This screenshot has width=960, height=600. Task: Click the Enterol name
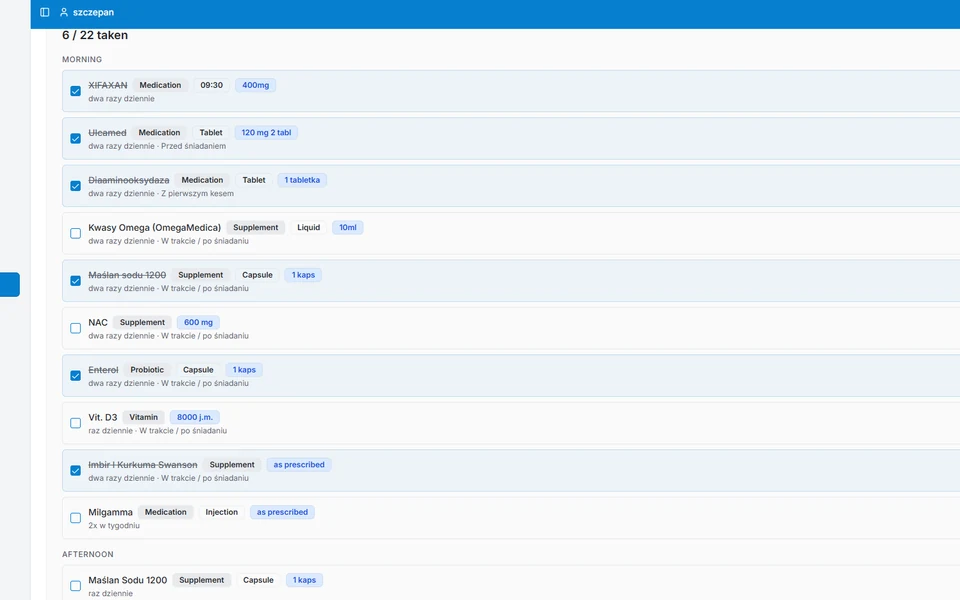103,370
